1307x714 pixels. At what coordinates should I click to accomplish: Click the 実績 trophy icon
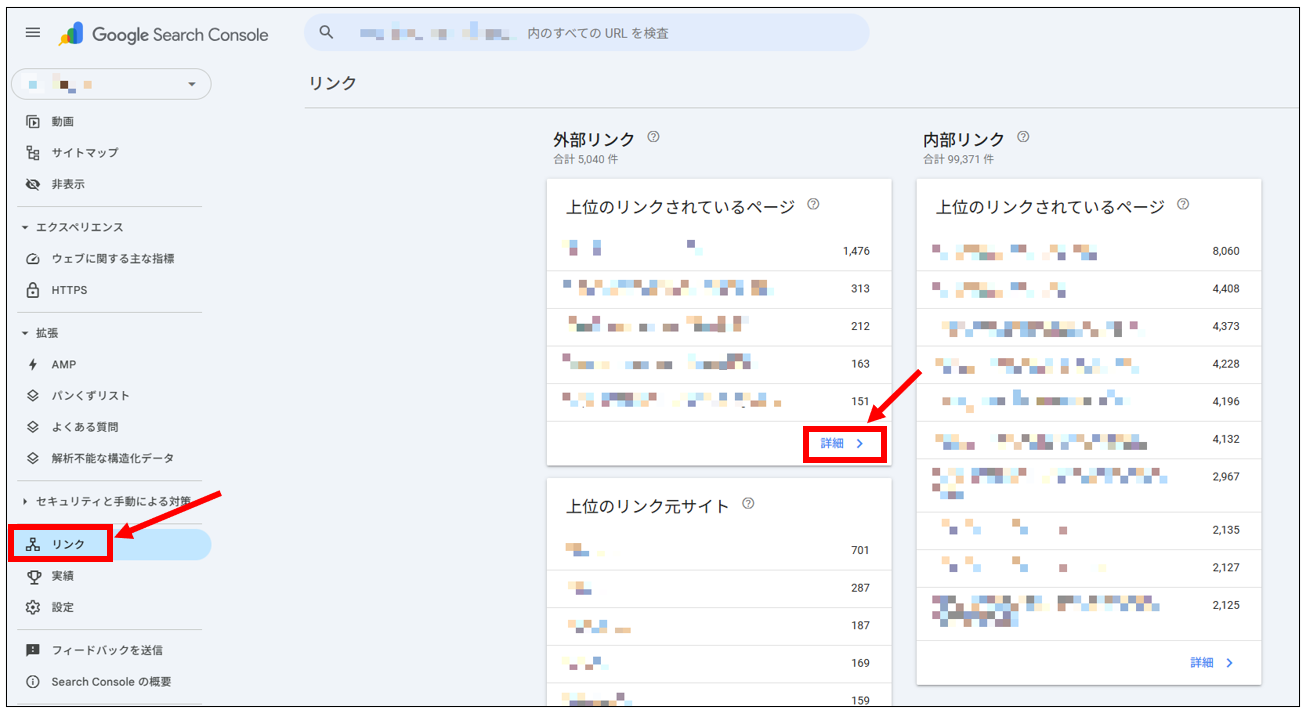click(30, 575)
